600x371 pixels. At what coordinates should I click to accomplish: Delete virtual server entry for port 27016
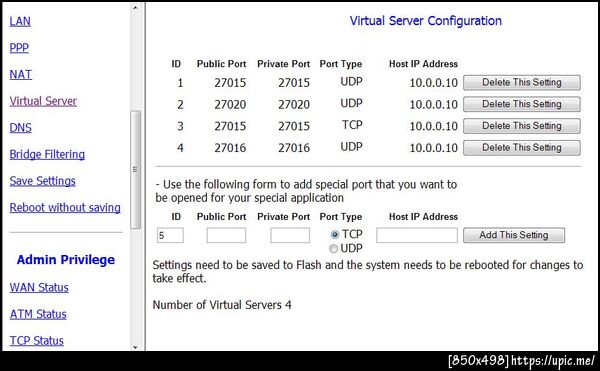tap(522, 148)
